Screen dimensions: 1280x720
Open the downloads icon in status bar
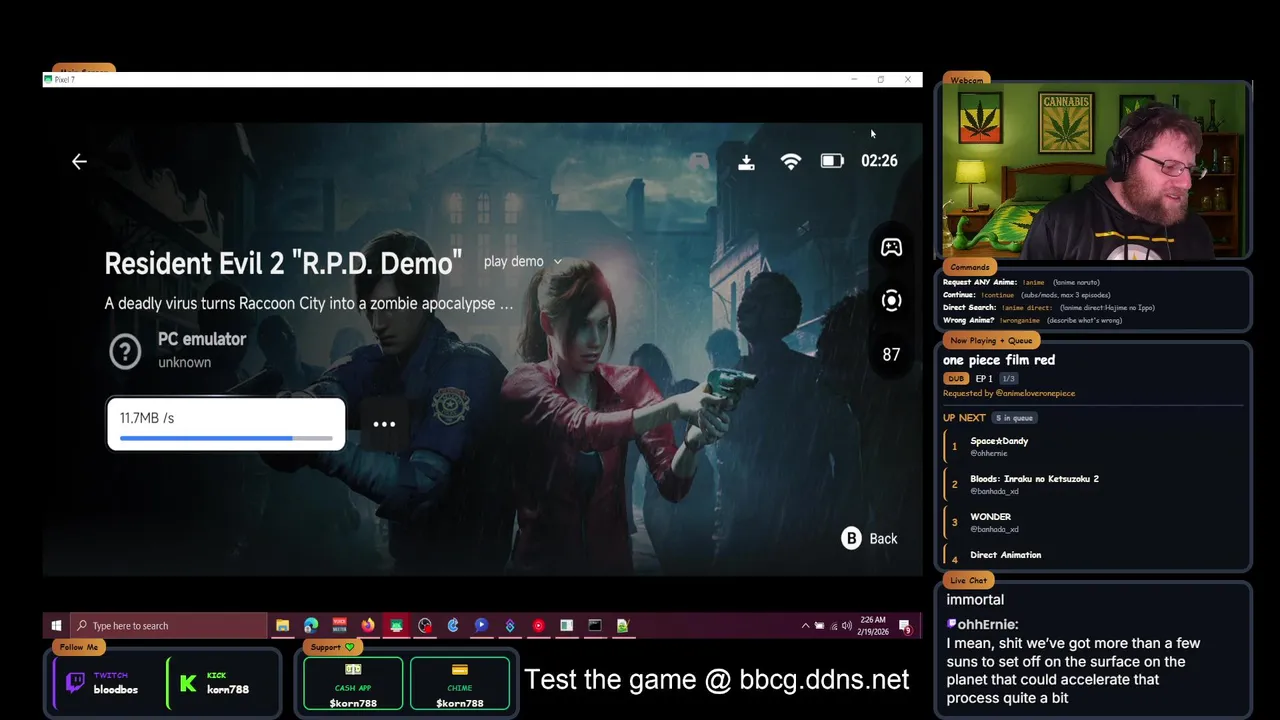point(746,161)
